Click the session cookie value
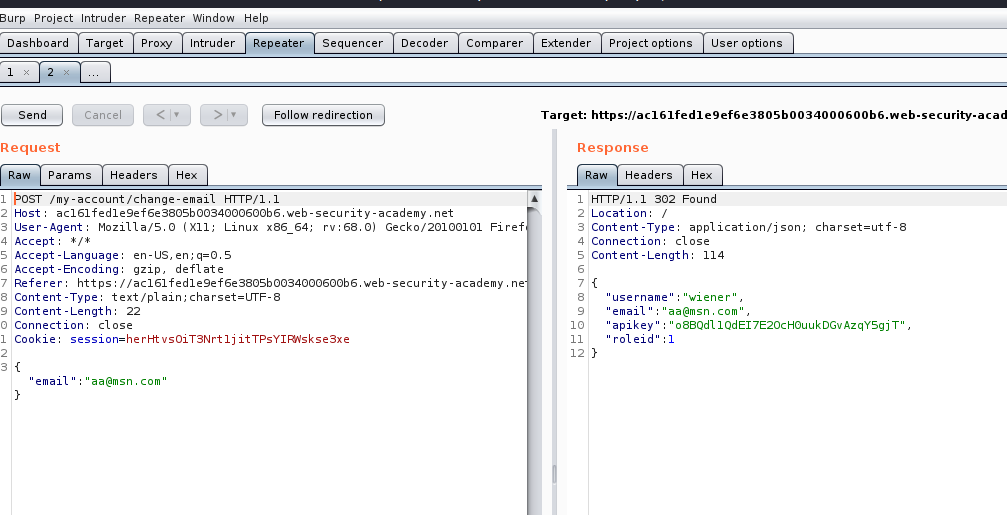This screenshot has height=515, width=1007. pos(238,339)
